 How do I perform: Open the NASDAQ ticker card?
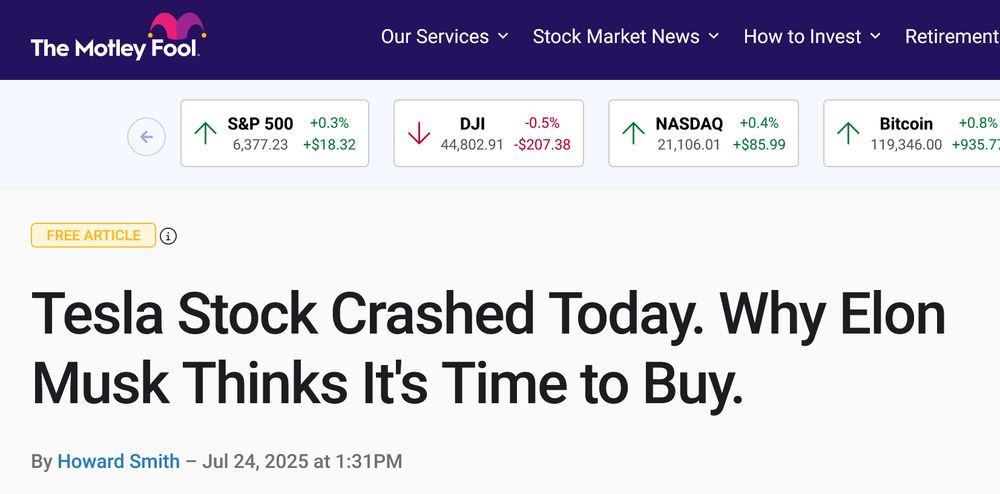(x=703, y=133)
